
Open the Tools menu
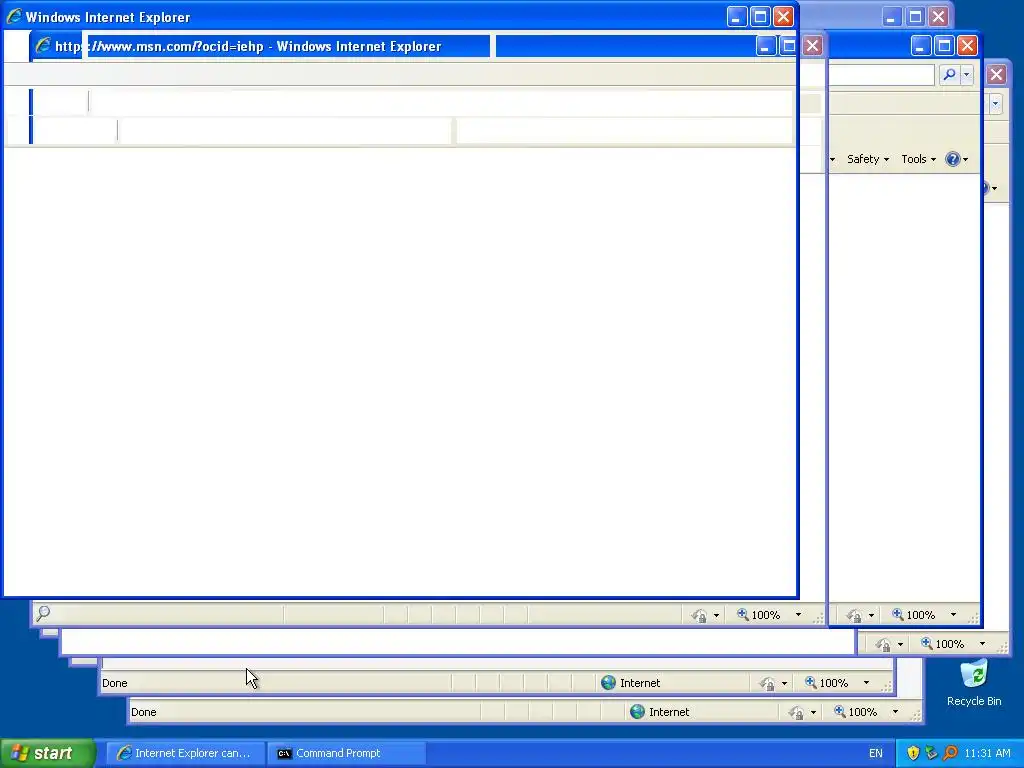coord(918,159)
